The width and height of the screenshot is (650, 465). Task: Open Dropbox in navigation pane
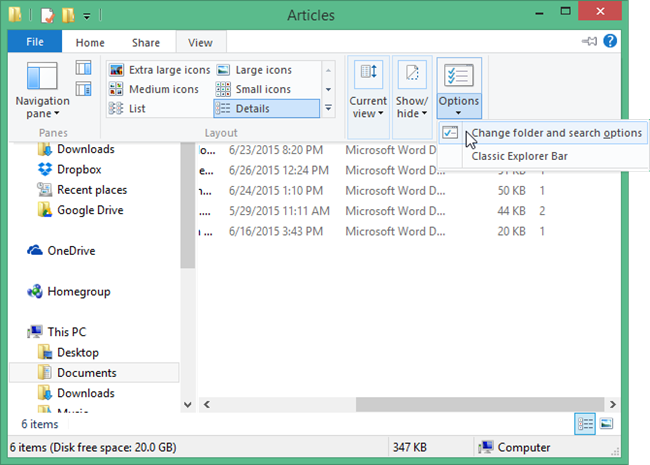point(79,170)
